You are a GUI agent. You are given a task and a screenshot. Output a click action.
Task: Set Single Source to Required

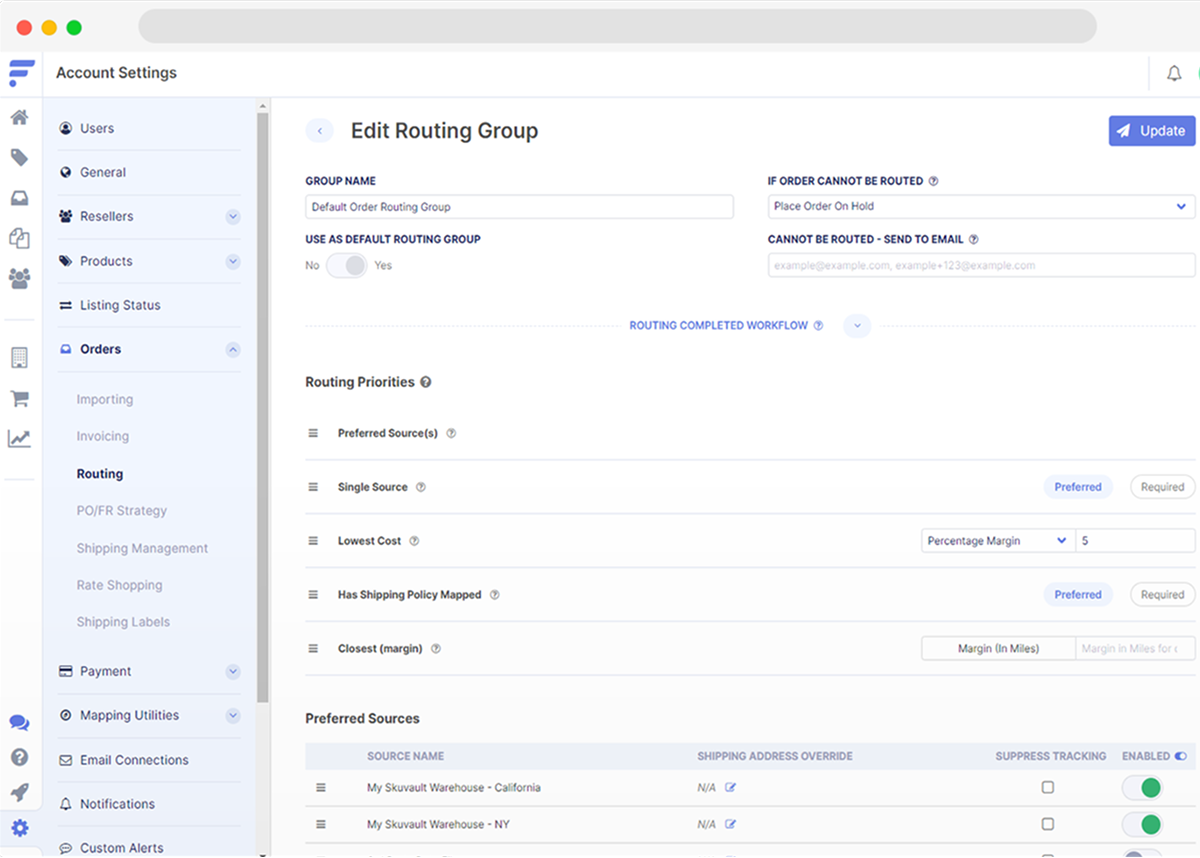[1162, 487]
